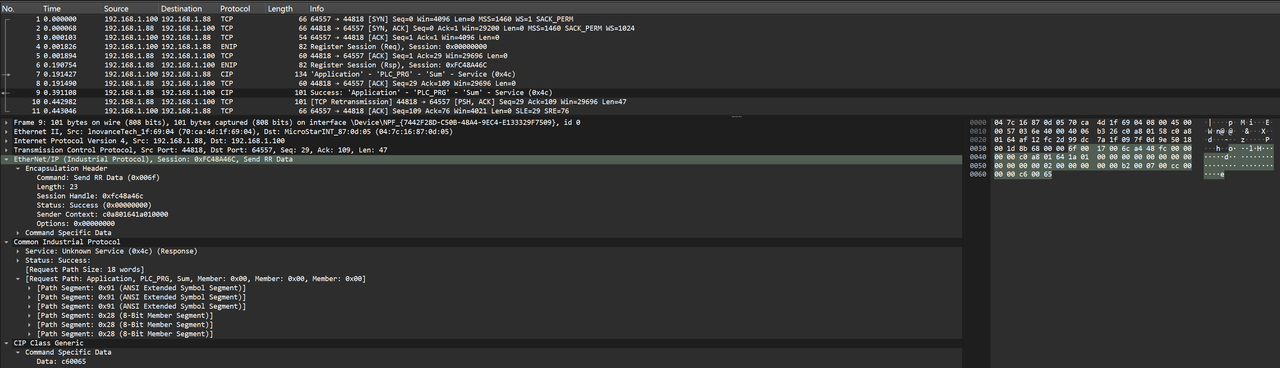The height and width of the screenshot is (368, 1280).
Task: Select packet 3 at time 0.000103
Action: coord(640,37)
